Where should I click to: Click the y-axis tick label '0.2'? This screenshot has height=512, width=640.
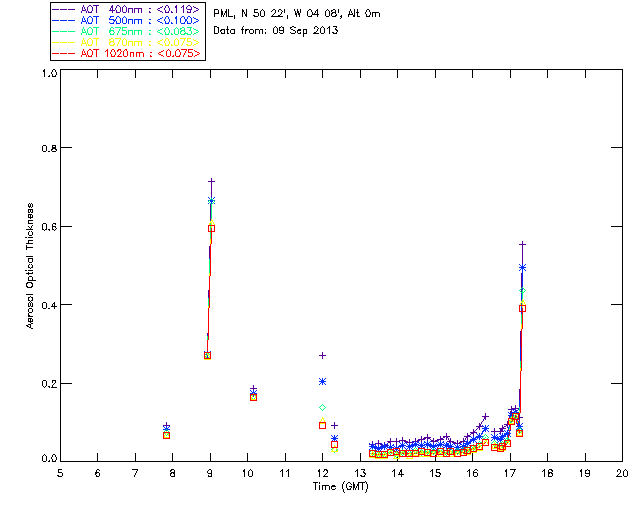point(49,384)
